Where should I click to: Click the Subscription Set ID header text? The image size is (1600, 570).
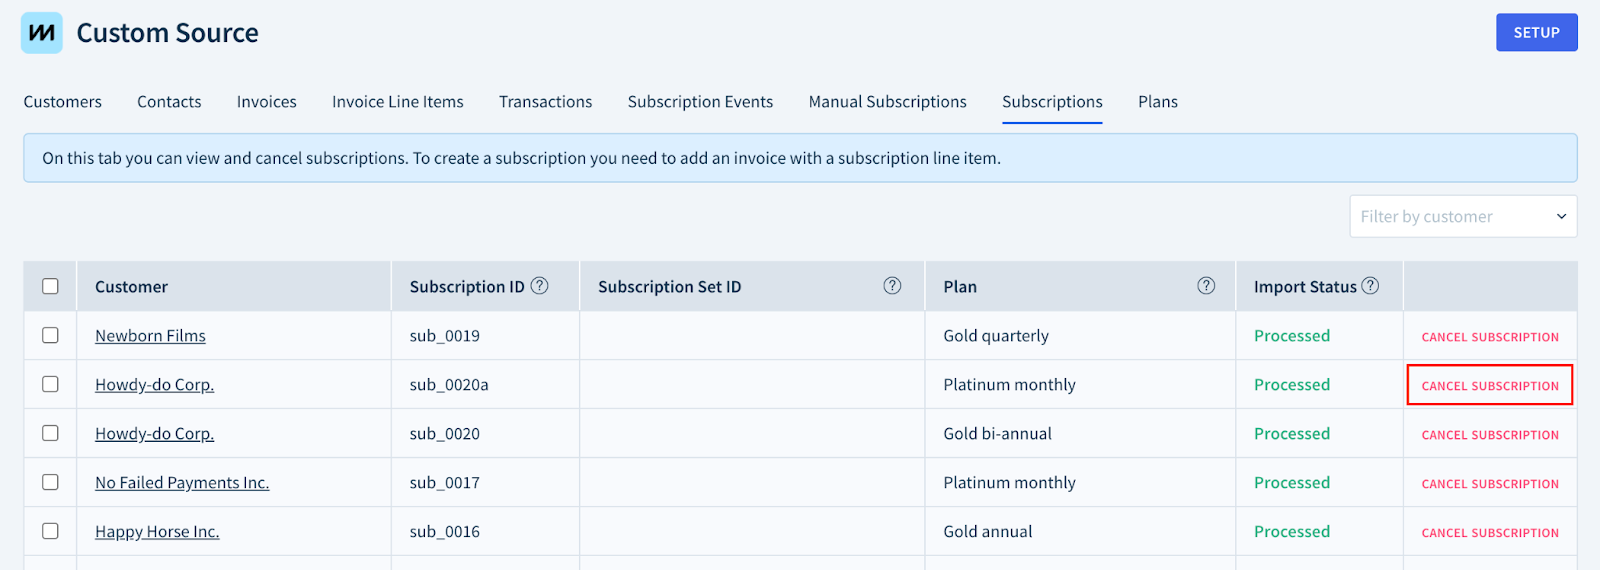tap(670, 287)
